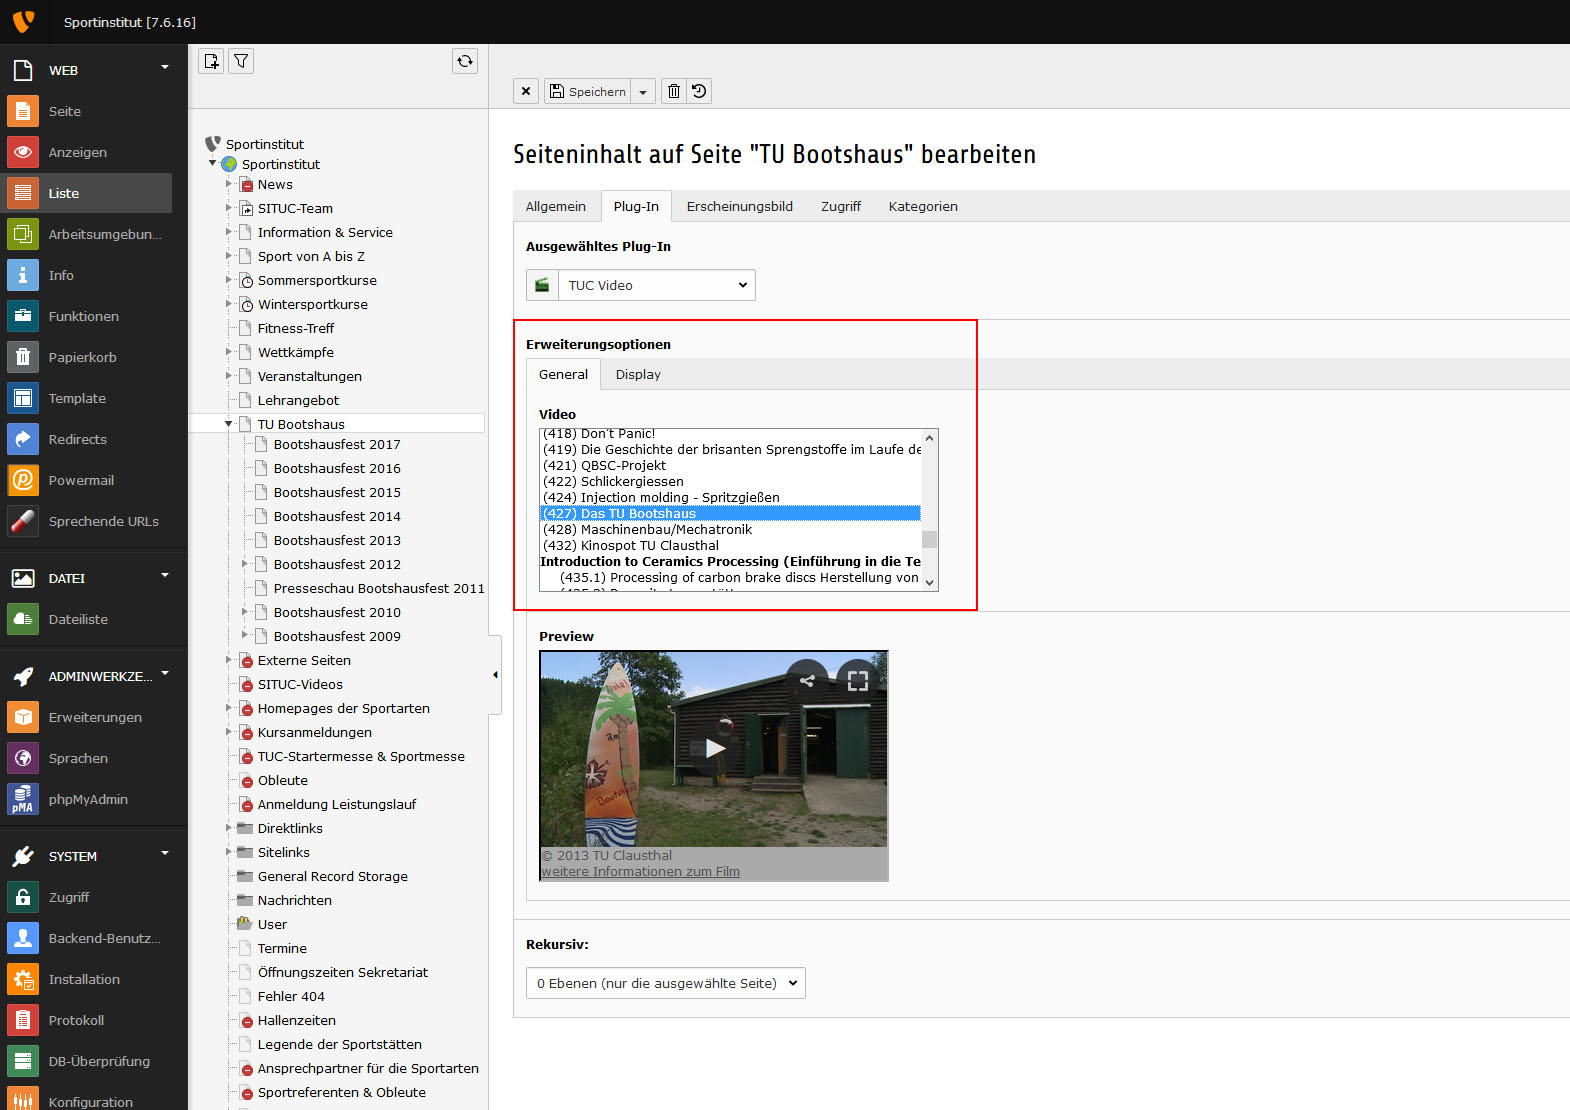Click the Speichern save button

(x=588, y=92)
